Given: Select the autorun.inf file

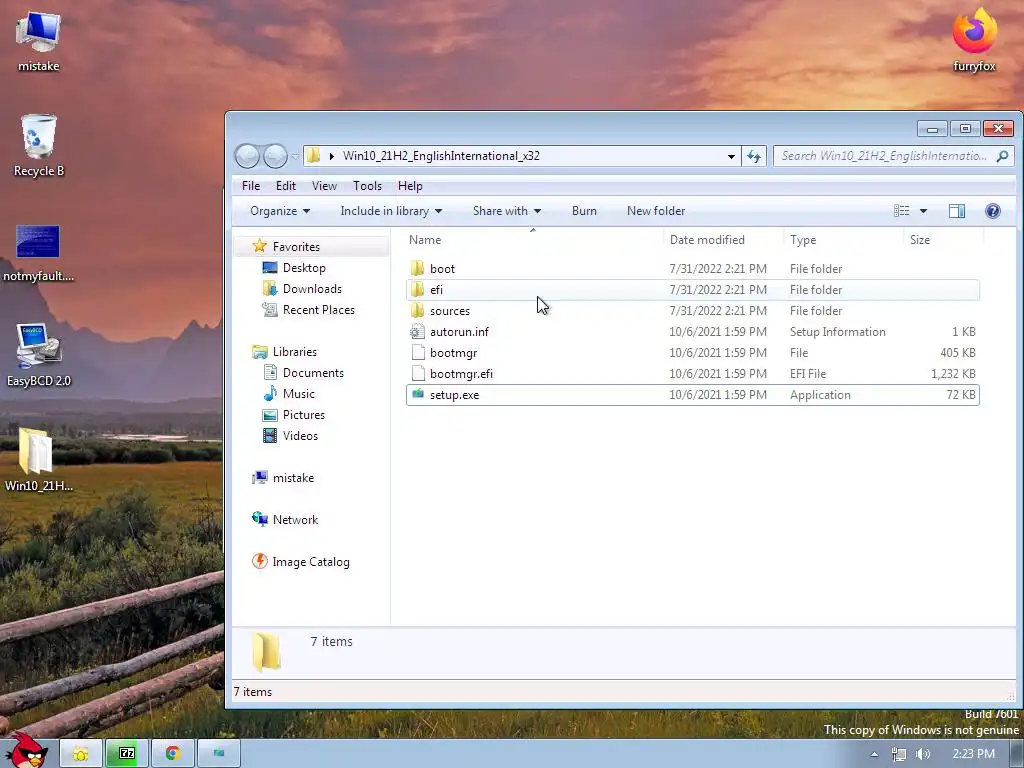Looking at the screenshot, I should tap(692, 332).
